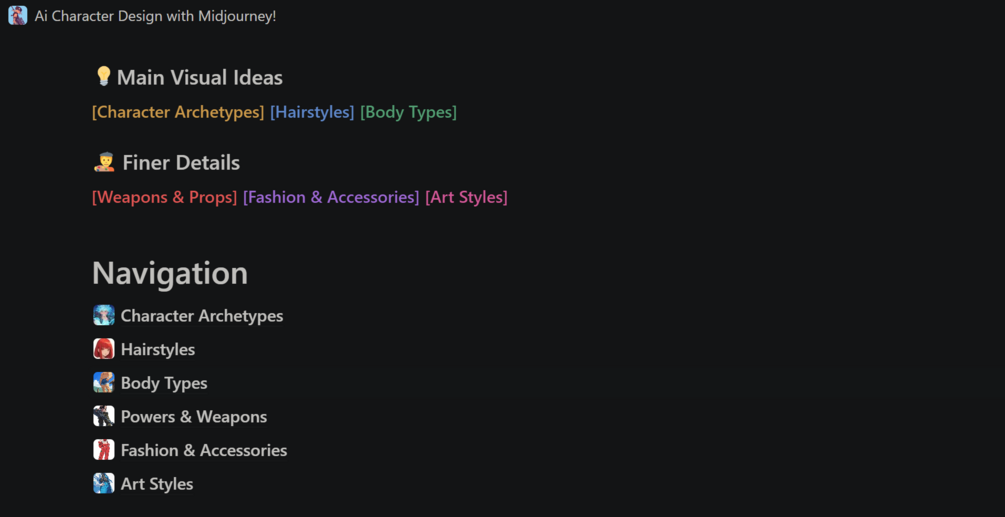Click the red-haired Hairstyles page icon
Image resolution: width=1005 pixels, height=517 pixels.
coord(104,349)
